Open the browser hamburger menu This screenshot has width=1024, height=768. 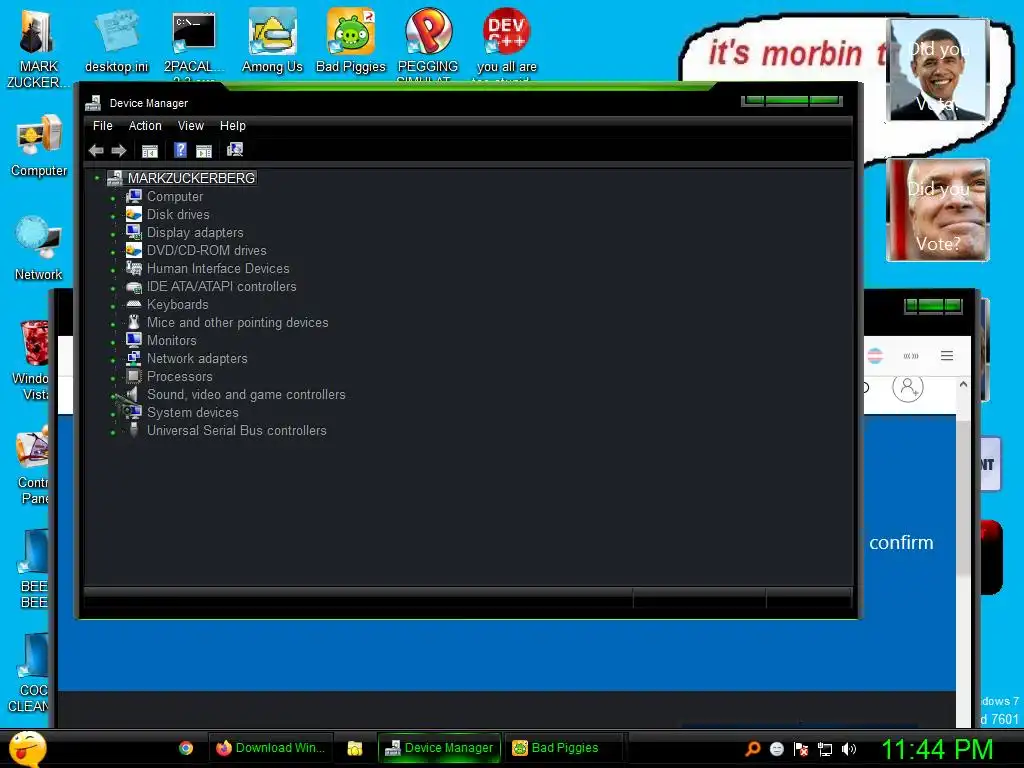[947, 356]
